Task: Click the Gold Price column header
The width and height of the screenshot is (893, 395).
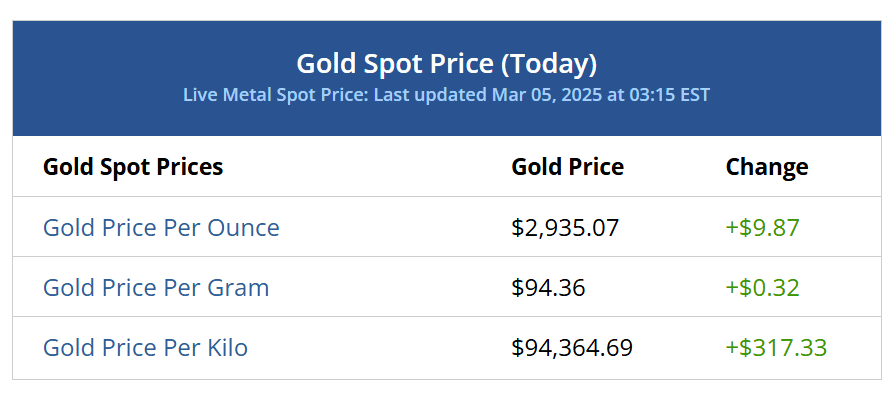Action: pos(568,167)
